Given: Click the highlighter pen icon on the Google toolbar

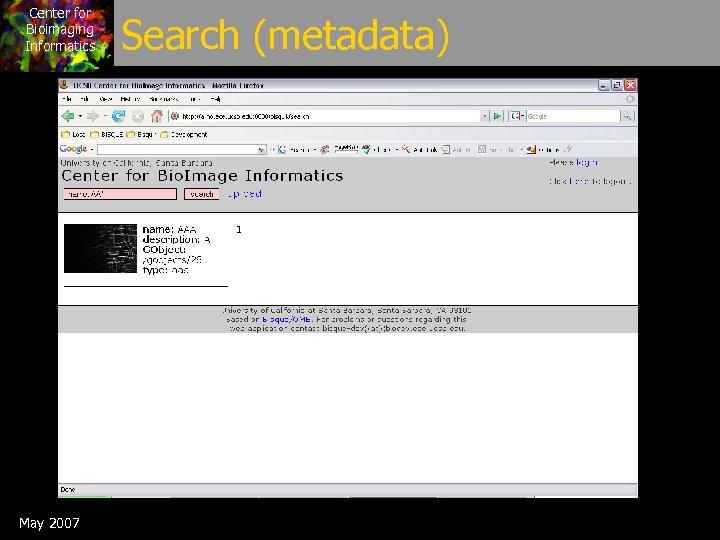Looking at the screenshot, I should (568, 149).
